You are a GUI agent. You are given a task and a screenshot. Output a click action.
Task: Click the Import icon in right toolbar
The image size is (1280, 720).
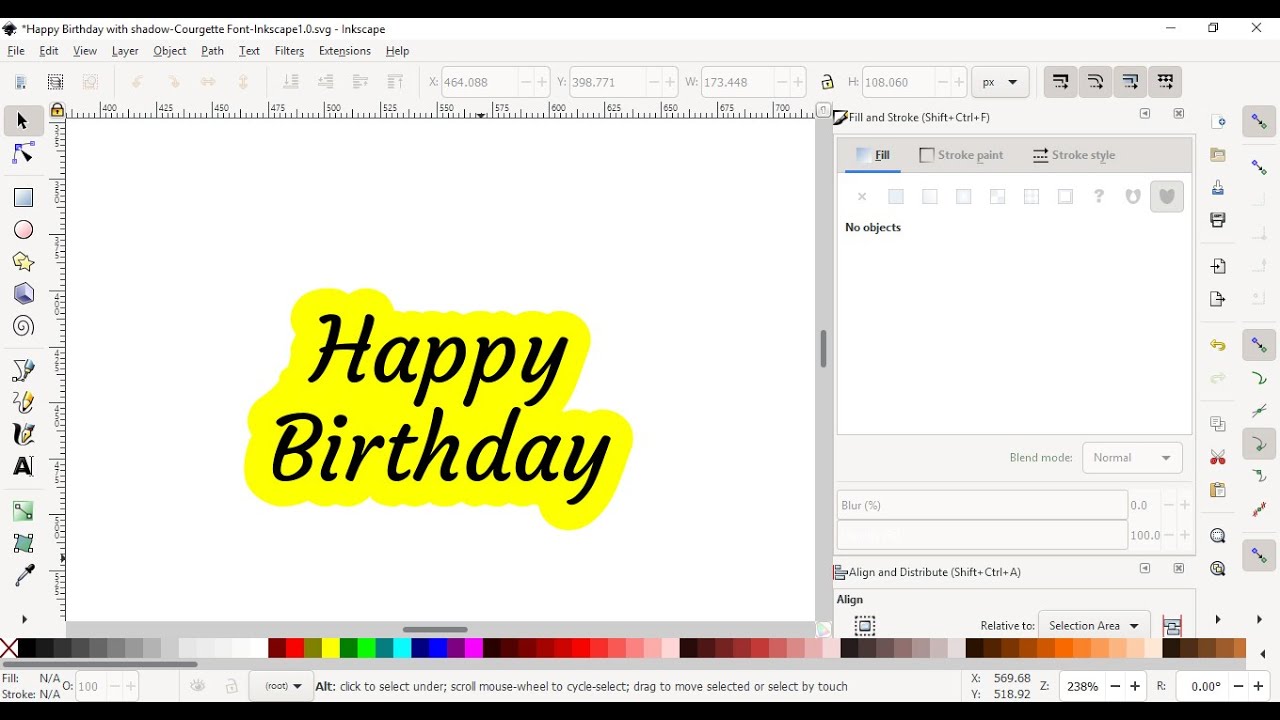pyautogui.click(x=1218, y=267)
